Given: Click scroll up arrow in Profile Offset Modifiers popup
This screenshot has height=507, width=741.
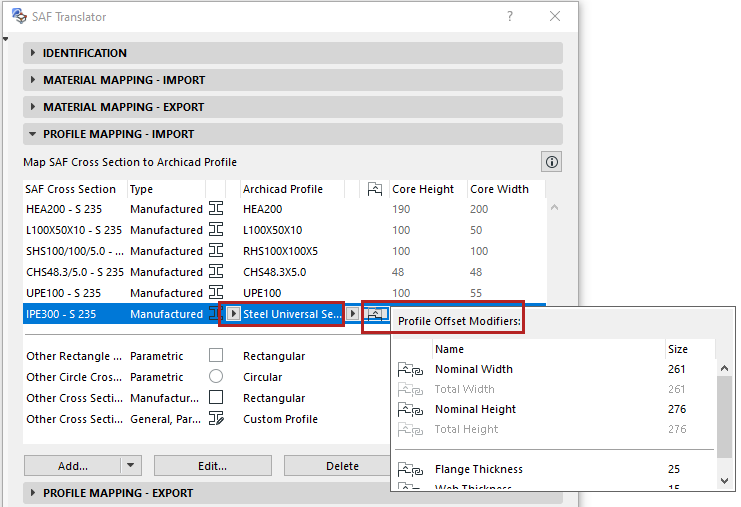Looking at the screenshot, I should (x=724, y=368).
